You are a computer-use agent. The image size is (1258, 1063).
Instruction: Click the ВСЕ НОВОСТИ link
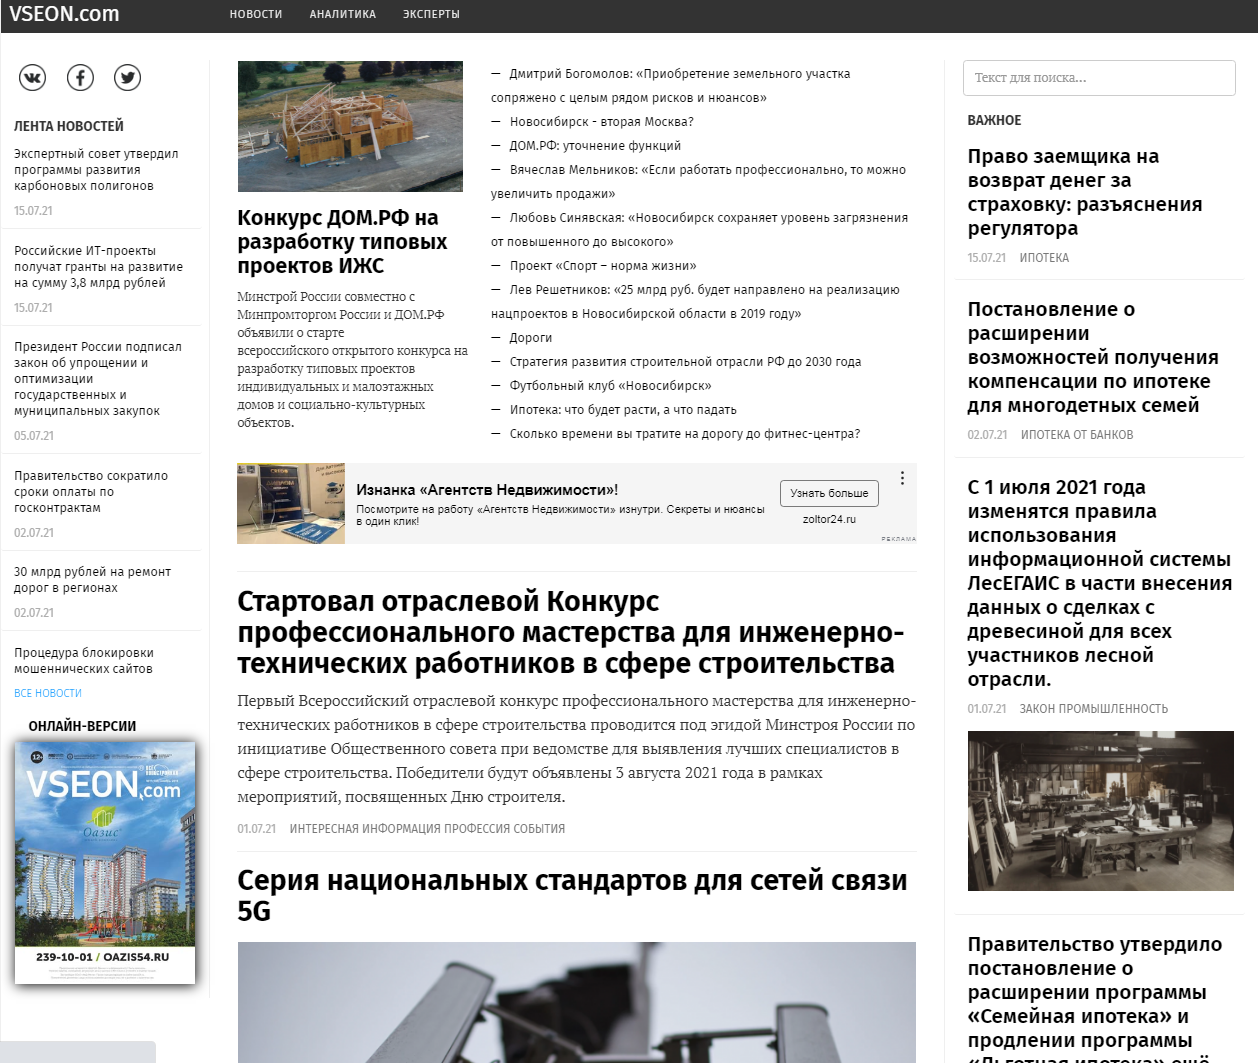48,693
